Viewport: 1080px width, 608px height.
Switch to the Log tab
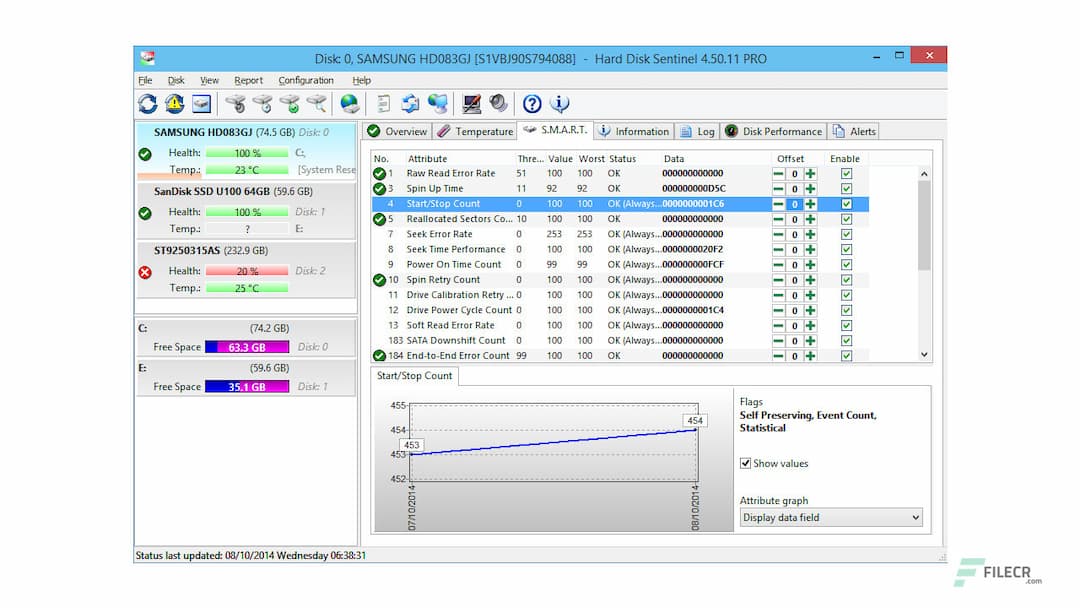click(x=698, y=132)
